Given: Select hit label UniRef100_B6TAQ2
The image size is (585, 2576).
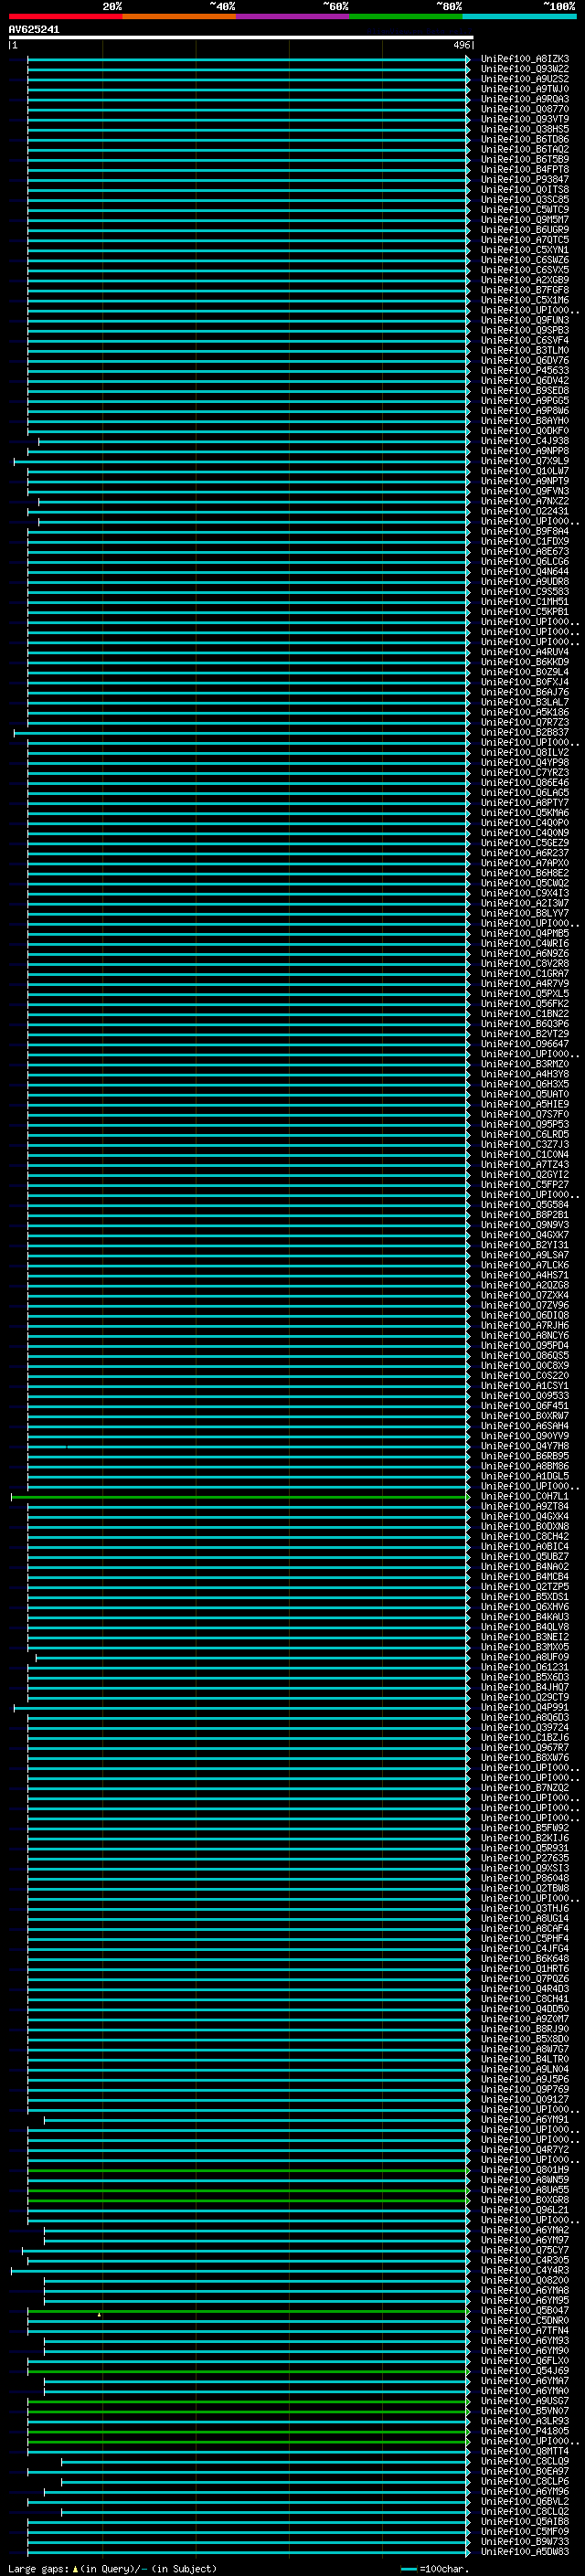Looking at the screenshot, I should coord(525,149).
